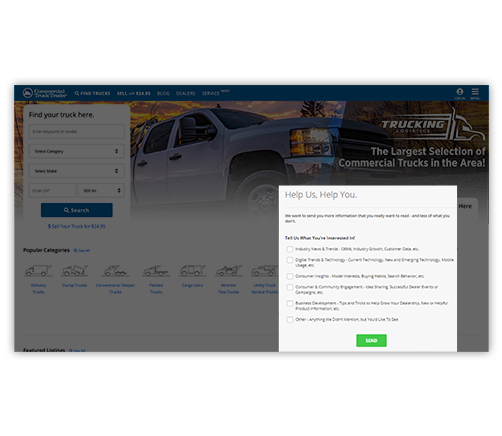Click the keyword or model input field
Viewport: 502px width, 436px height.
(77, 132)
